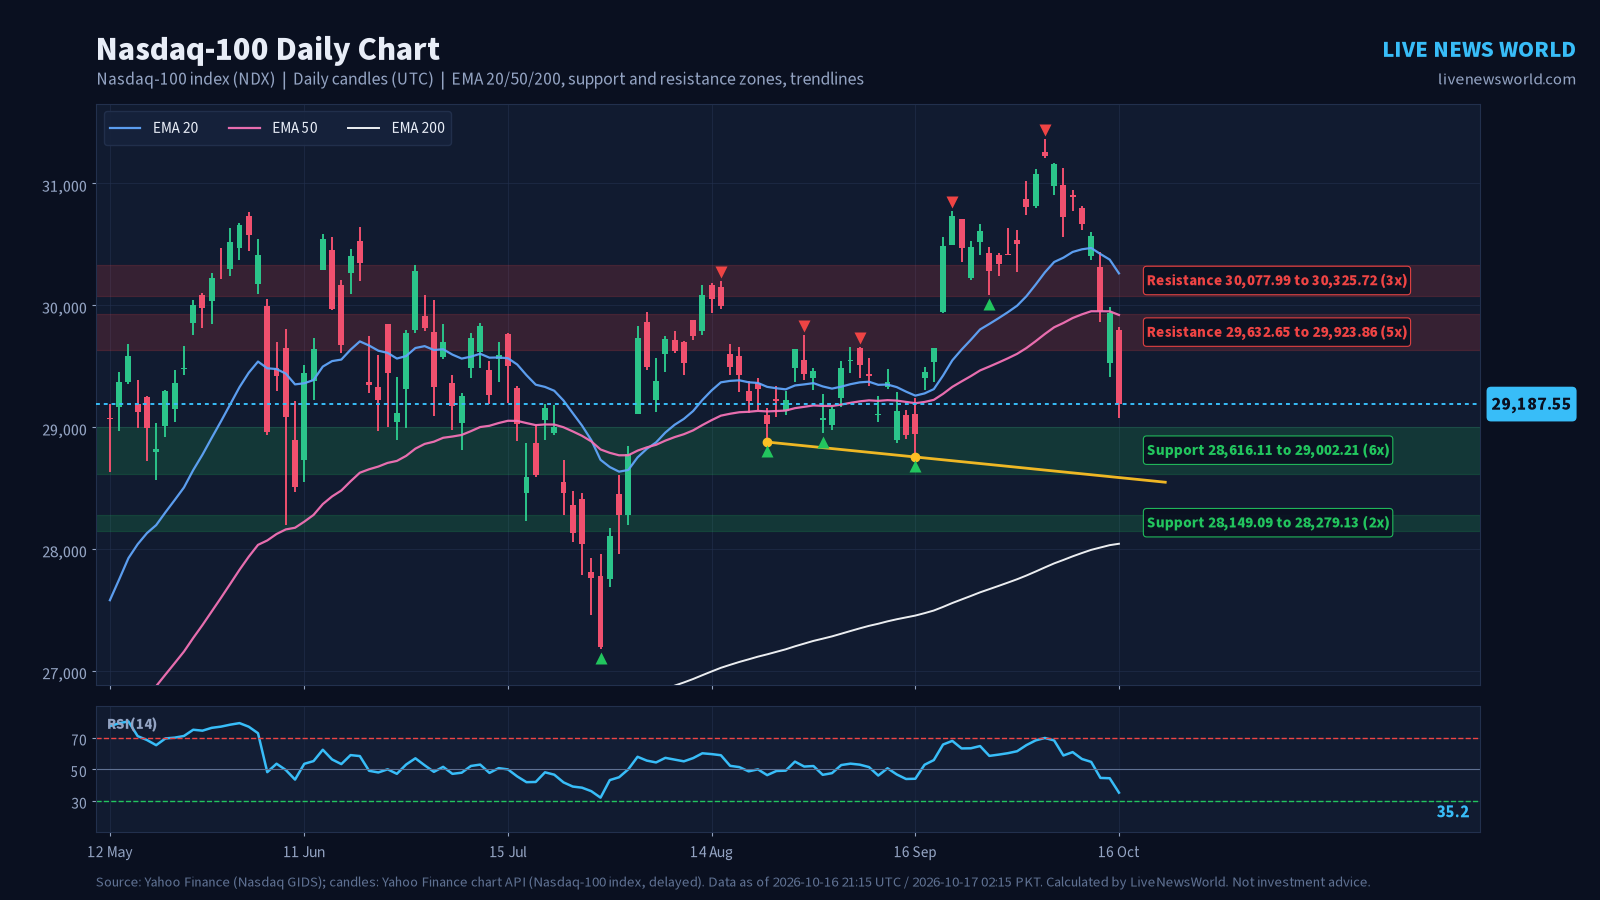Click the Support 28,149.09 to 28,279.13 label

coord(1268,522)
